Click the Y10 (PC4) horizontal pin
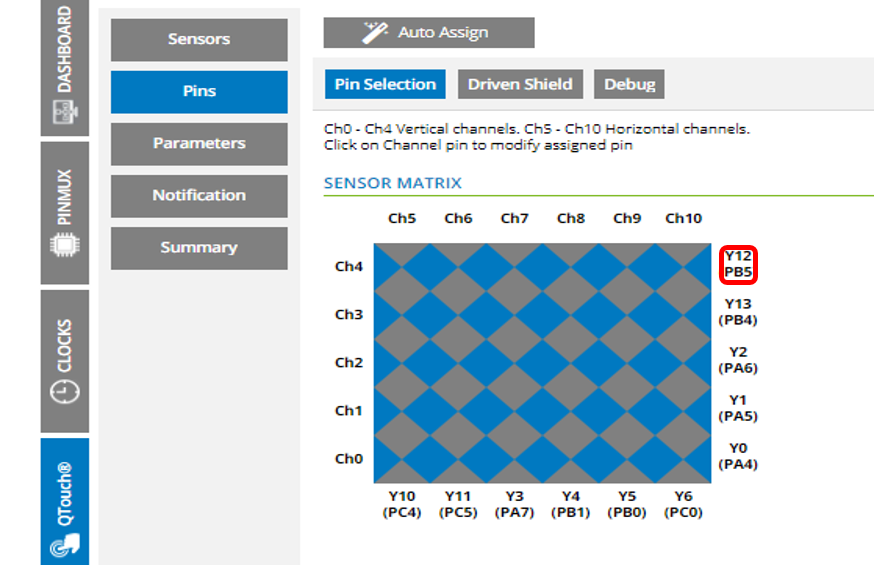The width and height of the screenshot is (874, 565). point(402,504)
